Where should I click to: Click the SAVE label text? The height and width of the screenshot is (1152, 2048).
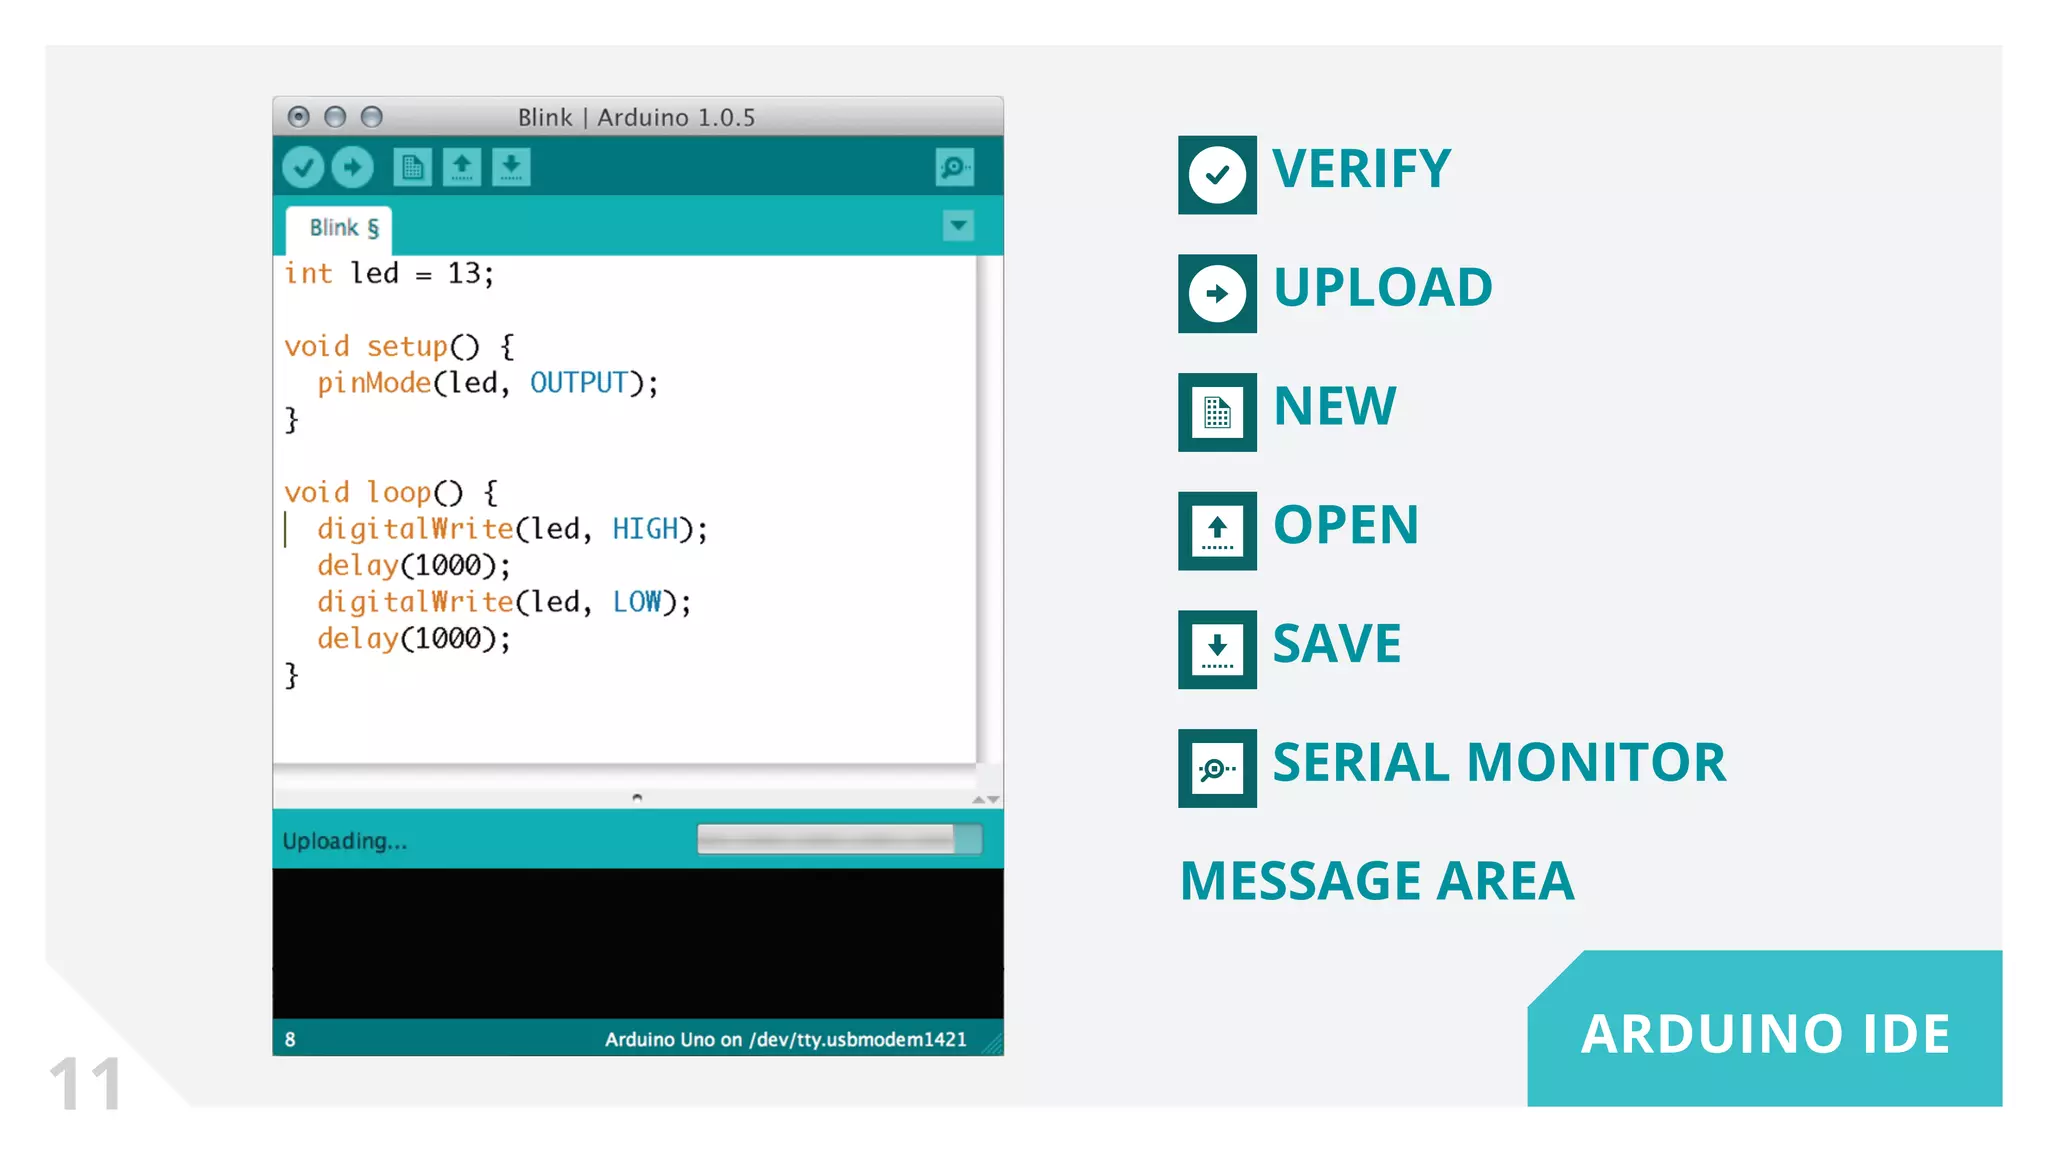1337,643
